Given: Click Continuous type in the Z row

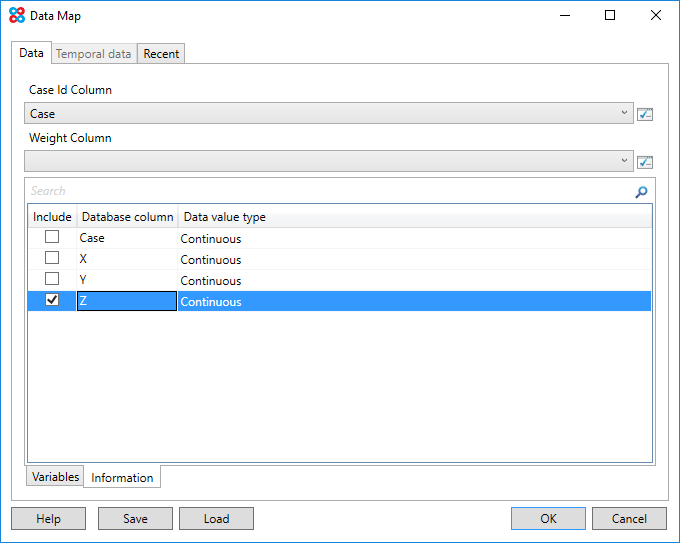Looking at the screenshot, I should point(211,302).
